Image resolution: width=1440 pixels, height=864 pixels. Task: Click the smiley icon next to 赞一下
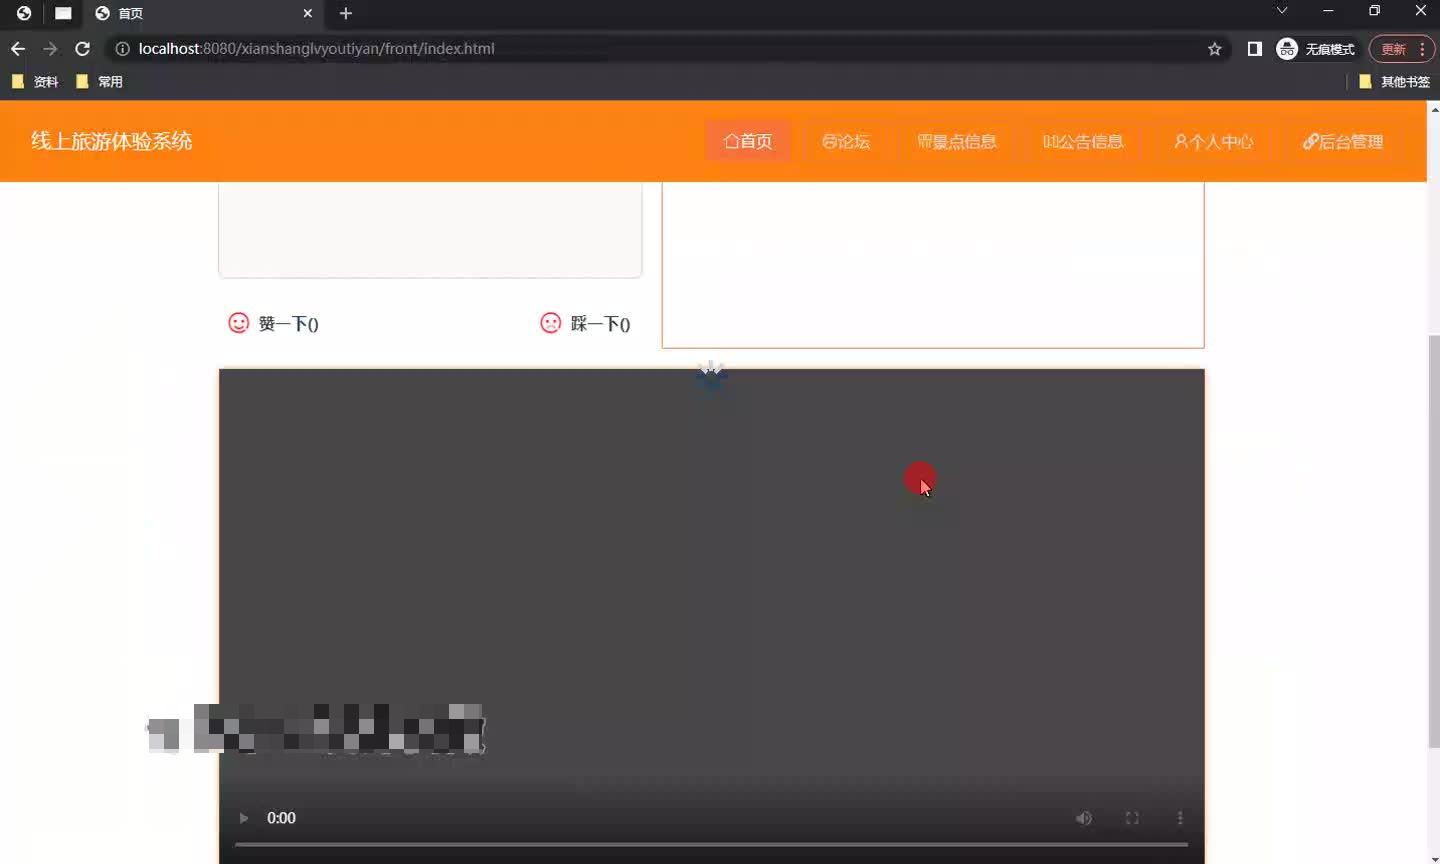pyautogui.click(x=238, y=322)
